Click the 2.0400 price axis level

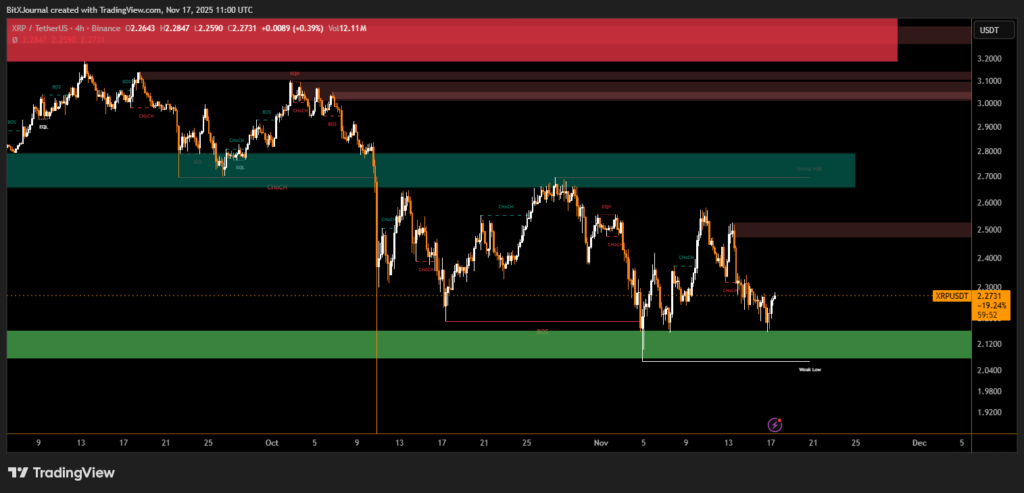point(988,370)
